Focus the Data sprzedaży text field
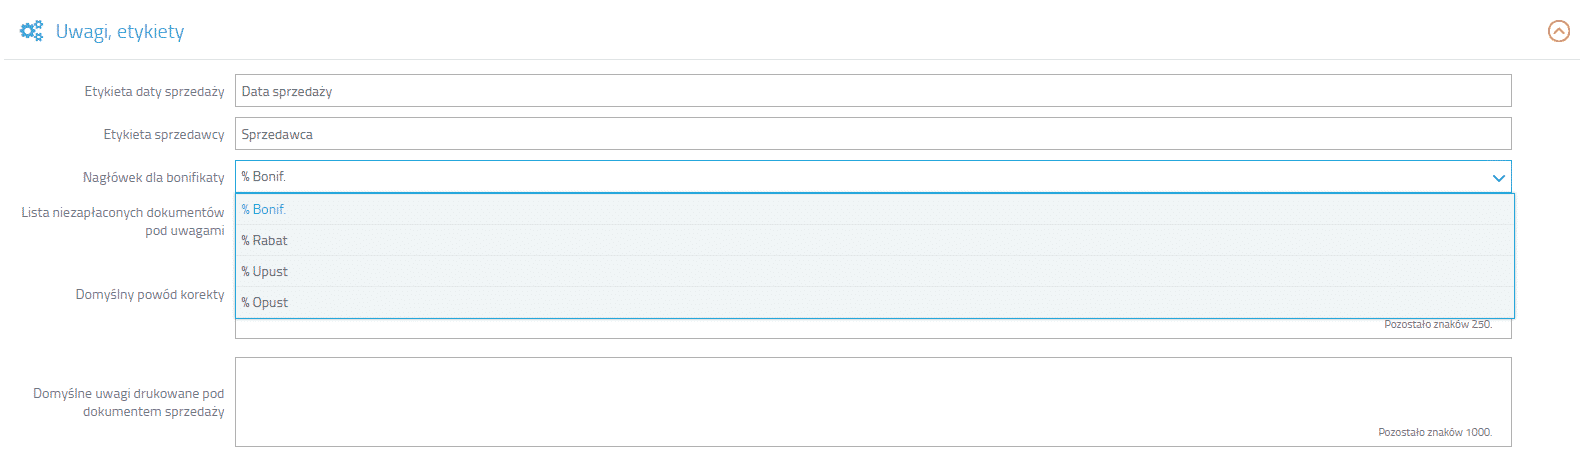The width and height of the screenshot is (1590, 456). [x=872, y=91]
